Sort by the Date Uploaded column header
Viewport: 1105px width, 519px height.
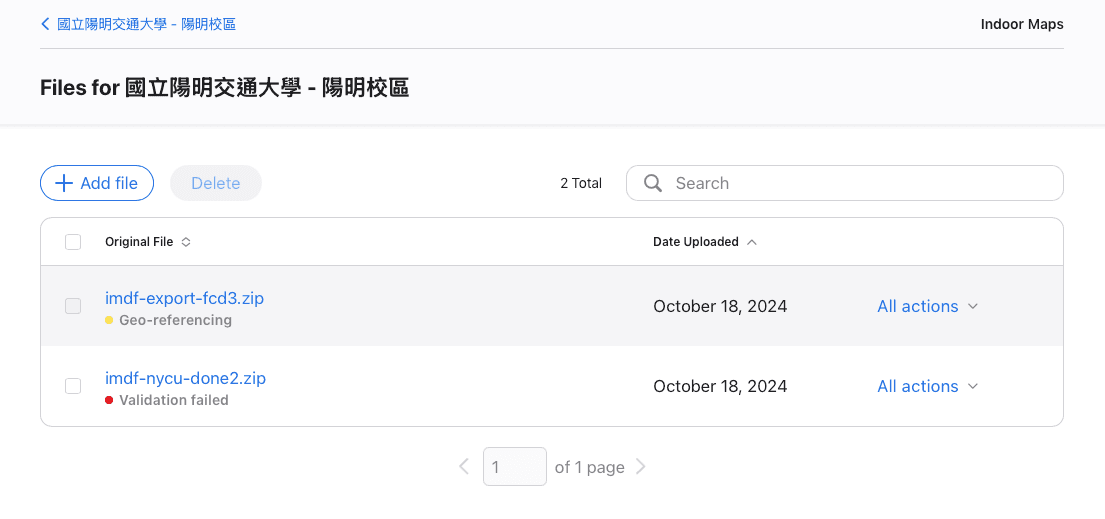[x=696, y=242]
